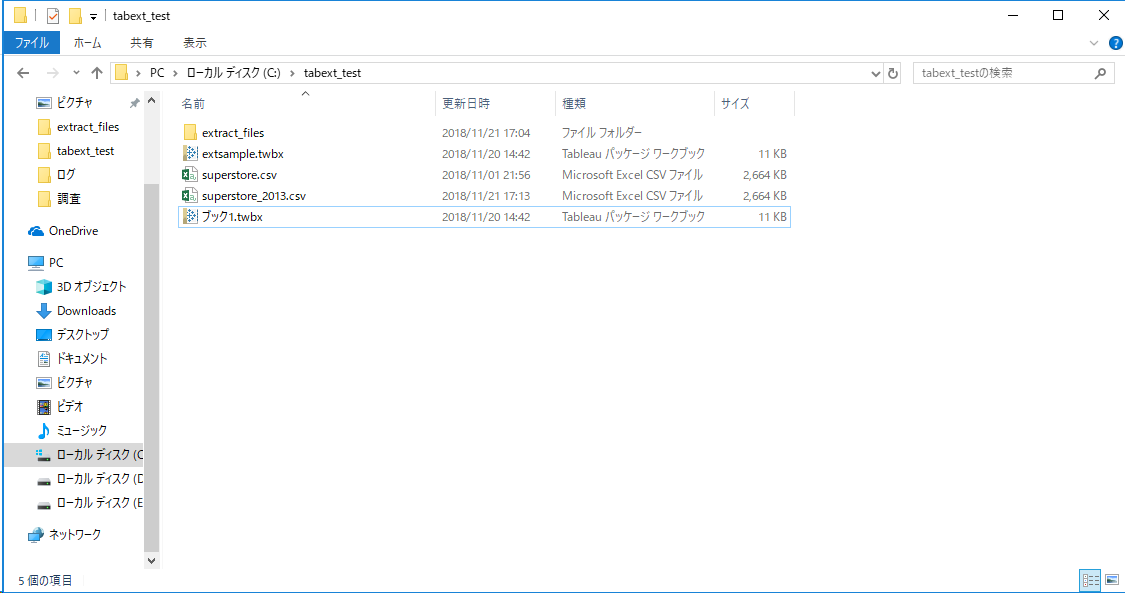Open Customize Quick Access Toolbar dropdown
Image resolution: width=1125 pixels, height=593 pixels.
coord(93,16)
